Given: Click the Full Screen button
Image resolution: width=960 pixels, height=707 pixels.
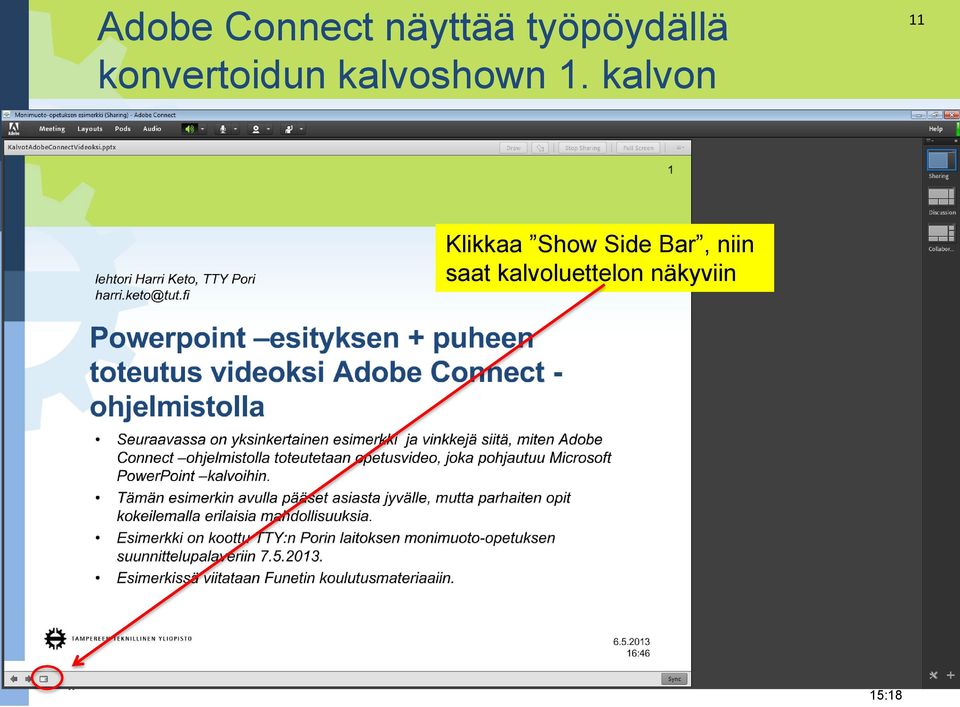Looking at the screenshot, I should (x=638, y=148).
